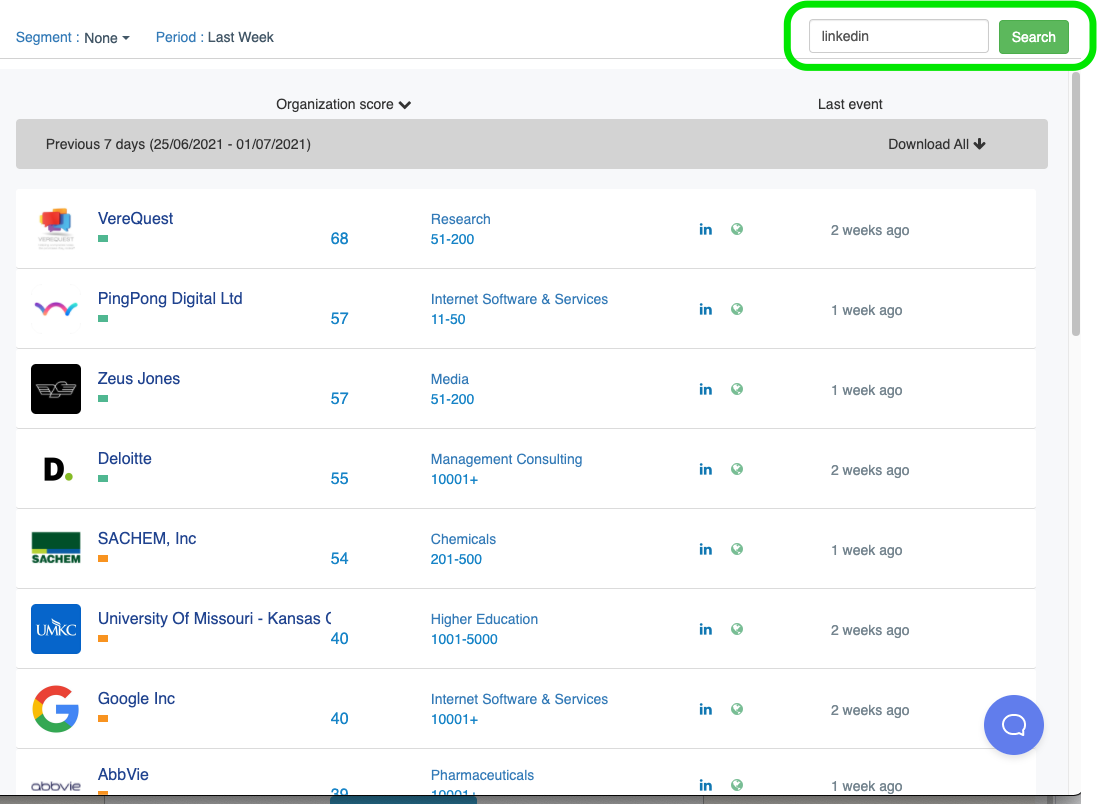Click the Chemicals industry label
Viewport: 1097px width, 804px height.
tap(463, 539)
